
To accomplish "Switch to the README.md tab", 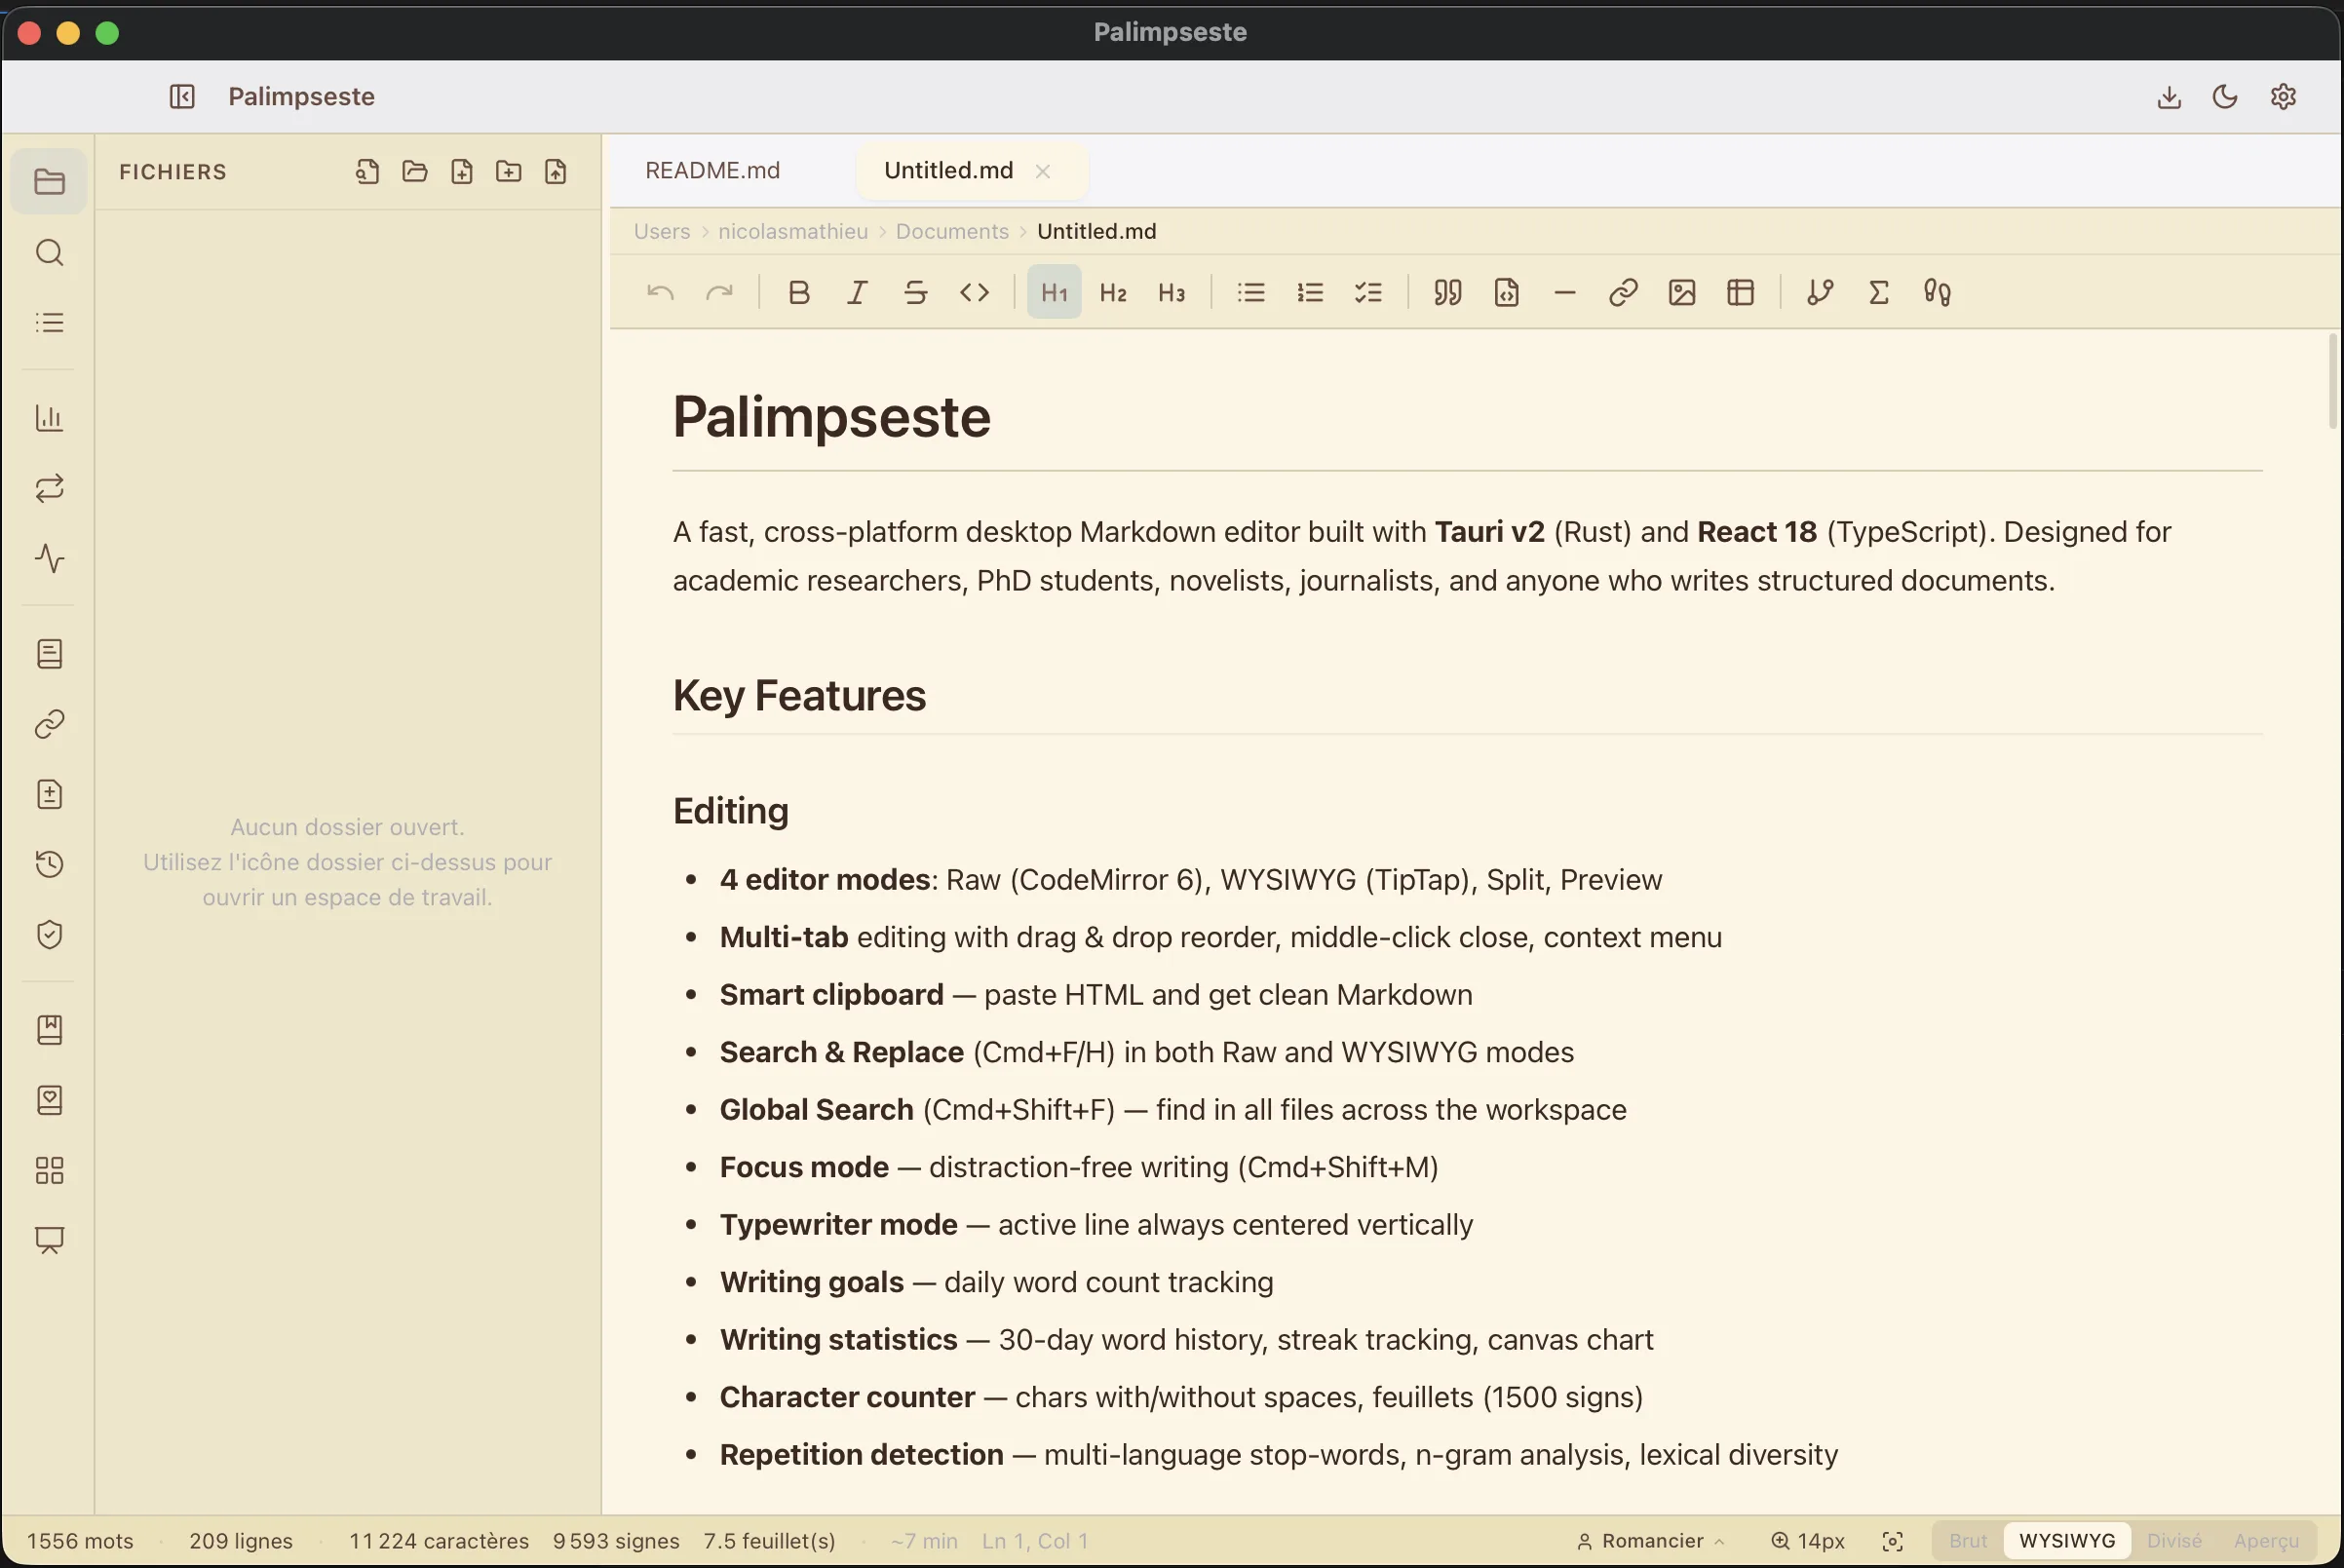I will tap(713, 171).
